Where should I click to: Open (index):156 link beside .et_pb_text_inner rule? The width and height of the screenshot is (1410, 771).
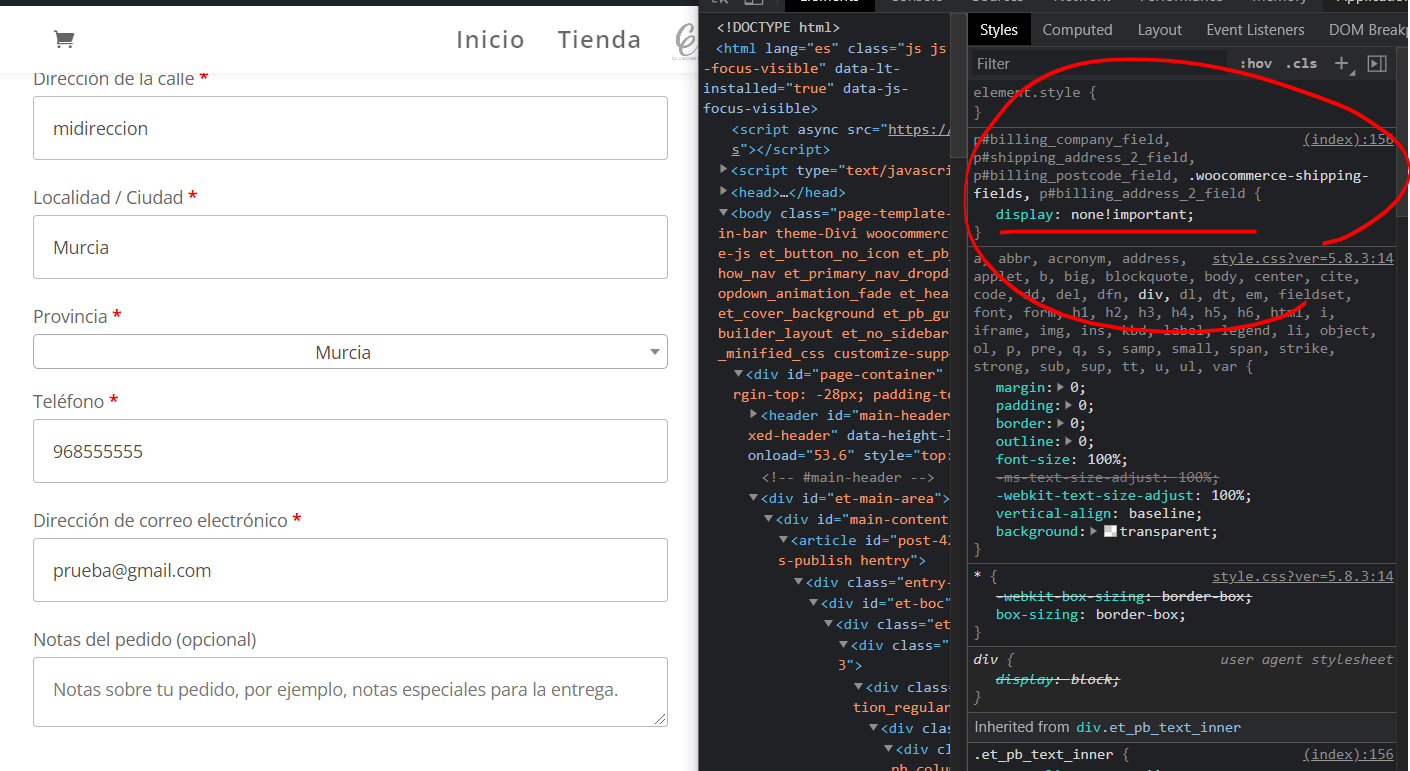(x=1348, y=755)
